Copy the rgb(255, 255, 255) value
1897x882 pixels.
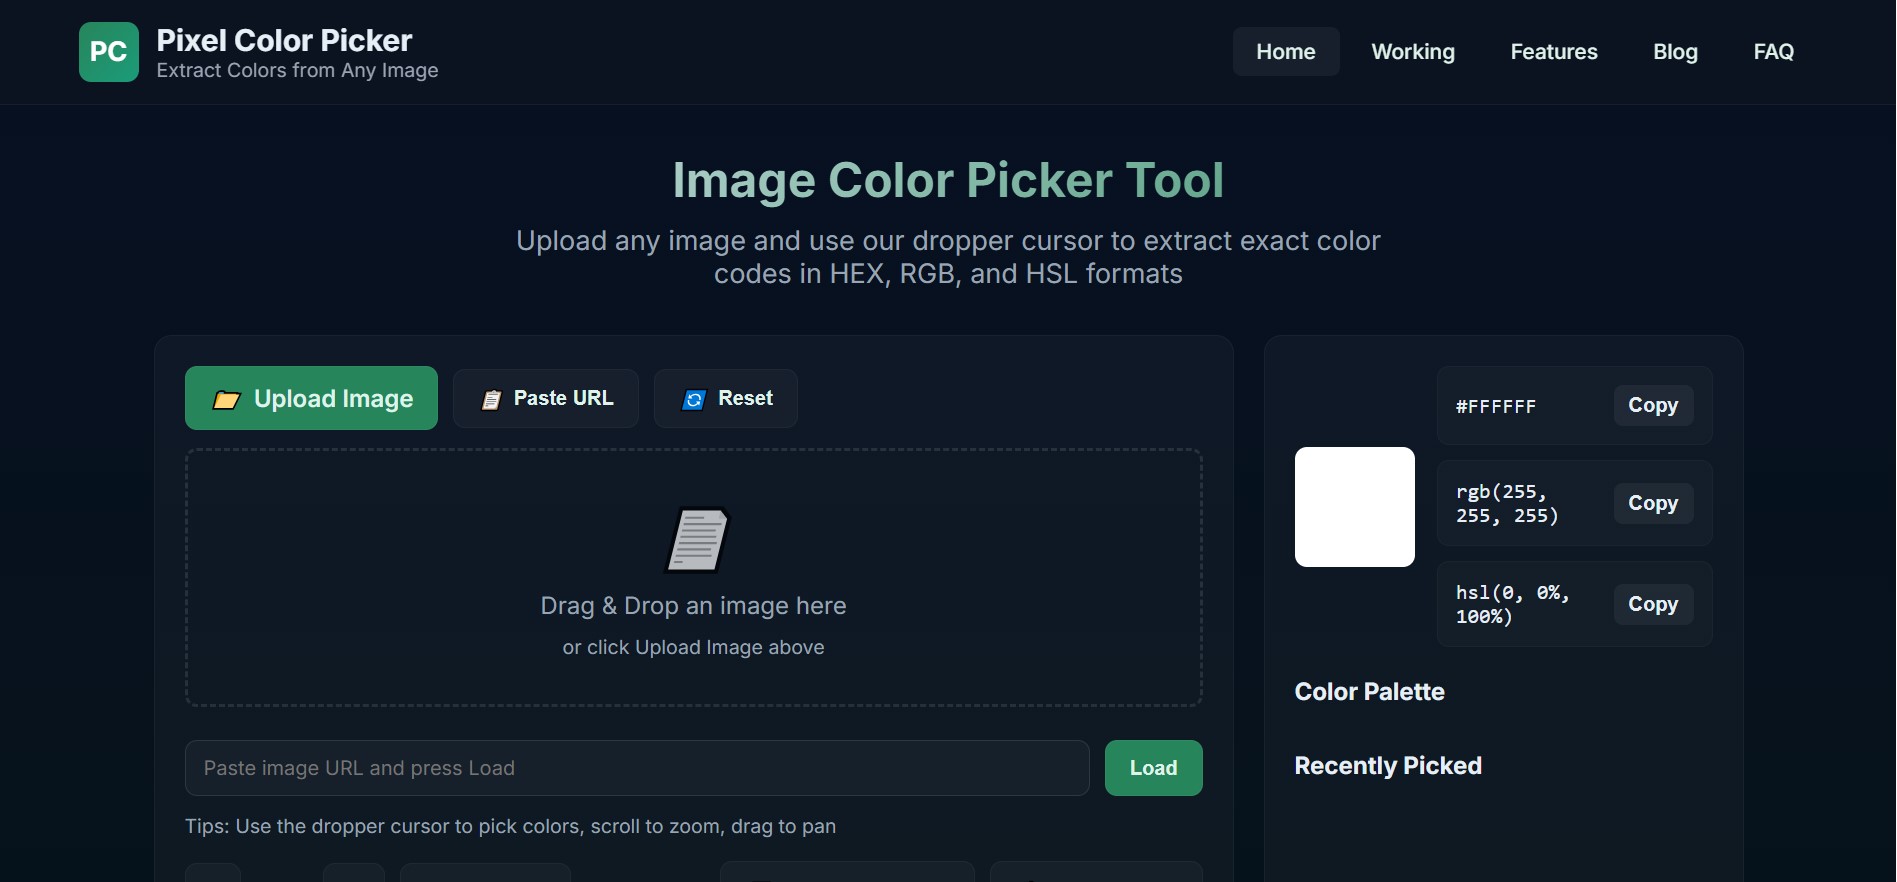(1652, 504)
